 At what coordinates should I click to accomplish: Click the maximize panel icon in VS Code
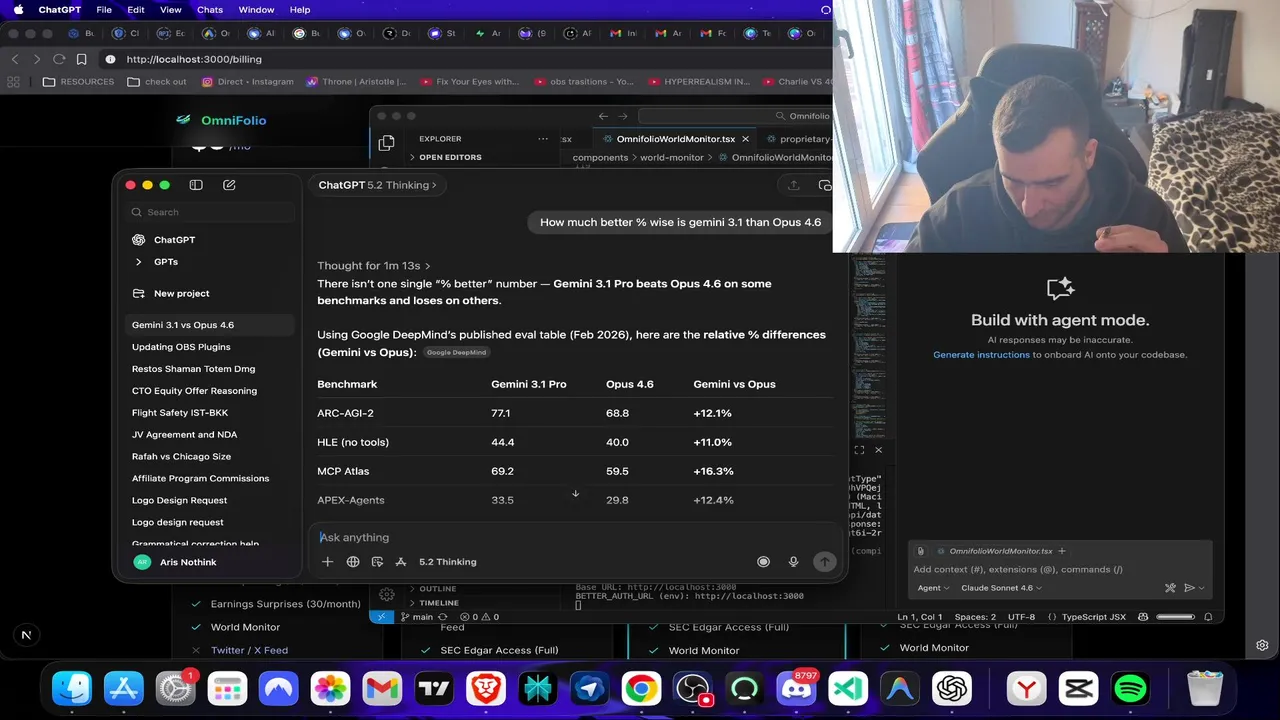(859, 450)
